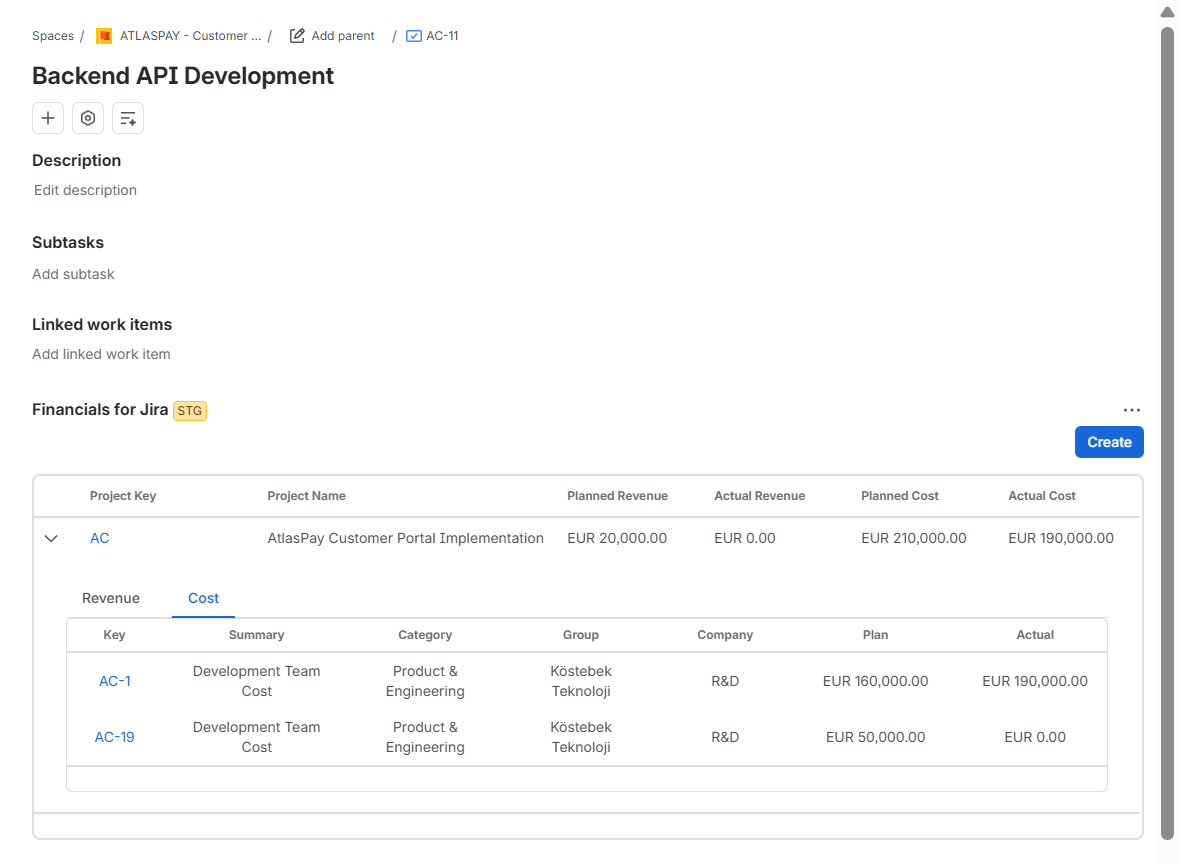The height and width of the screenshot is (864, 1179).
Task: Open AC-11 breadcrumb link
Action: pyautogui.click(x=442, y=36)
